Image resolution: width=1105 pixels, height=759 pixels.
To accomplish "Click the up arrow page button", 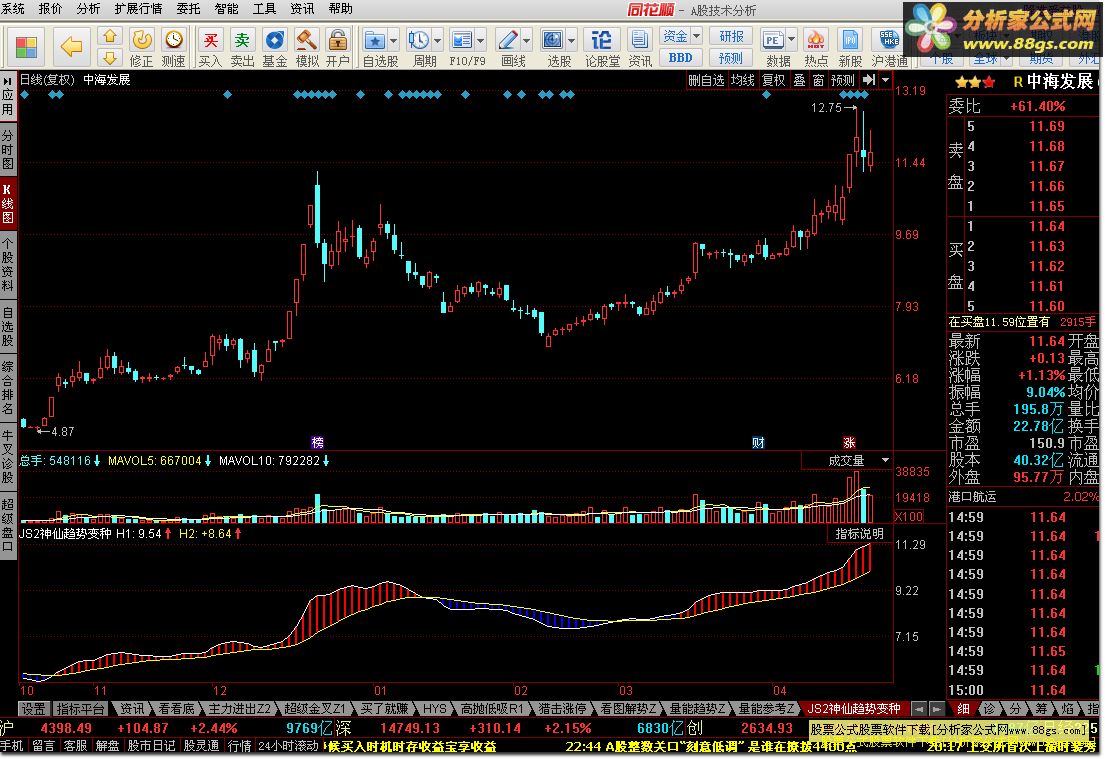I will pyautogui.click(x=109, y=36).
